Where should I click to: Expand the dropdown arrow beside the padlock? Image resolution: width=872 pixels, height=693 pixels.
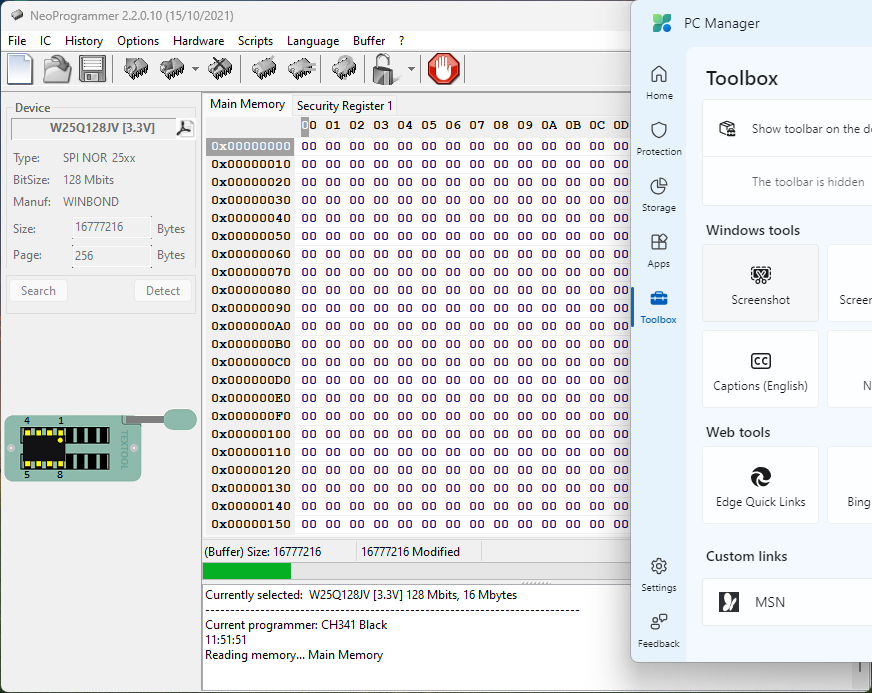(x=411, y=70)
